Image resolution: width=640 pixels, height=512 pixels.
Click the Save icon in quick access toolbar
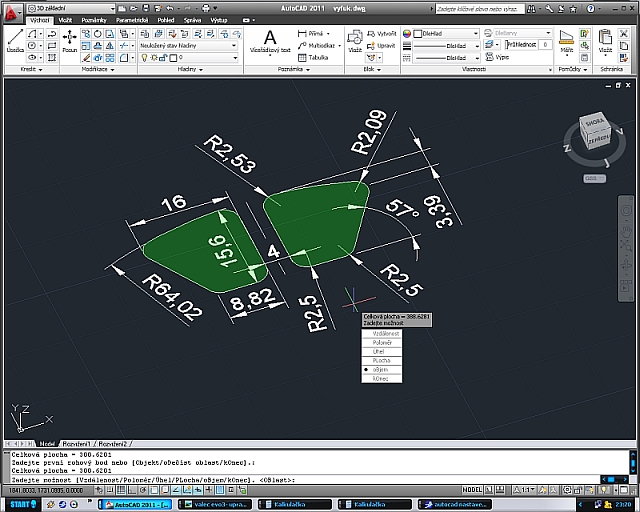click(146, 8)
